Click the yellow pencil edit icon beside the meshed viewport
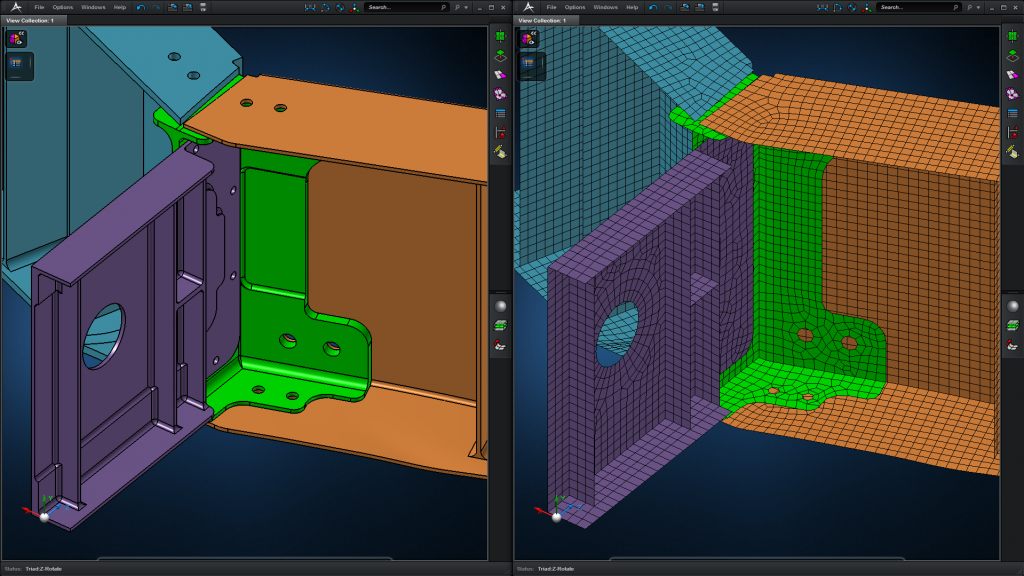The height and width of the screenshot is (576, 1024). coord(1012,152)
